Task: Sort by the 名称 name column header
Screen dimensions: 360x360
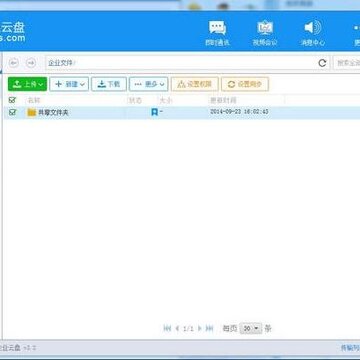Action: click(34, 100)
